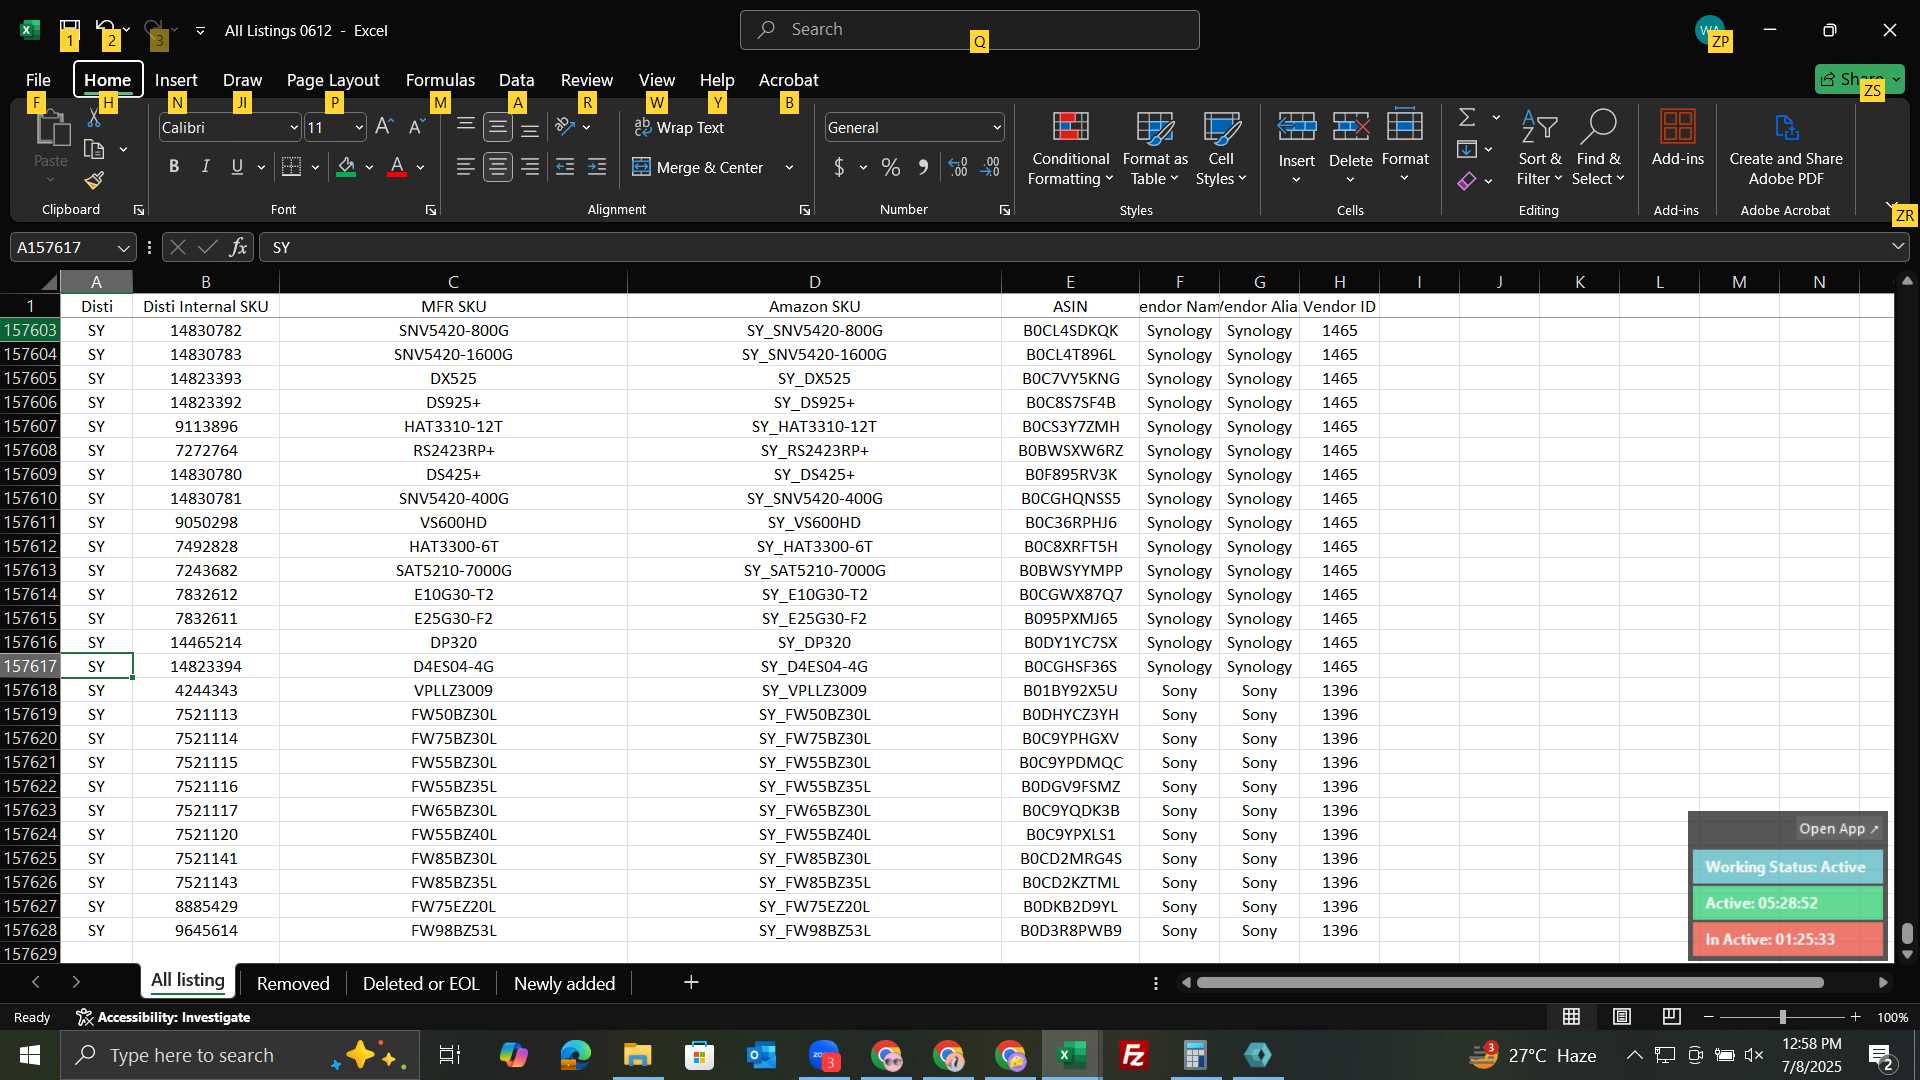Toggle Center horizontal alignment
The image size is (1920, 1080).
coord(498,167)
